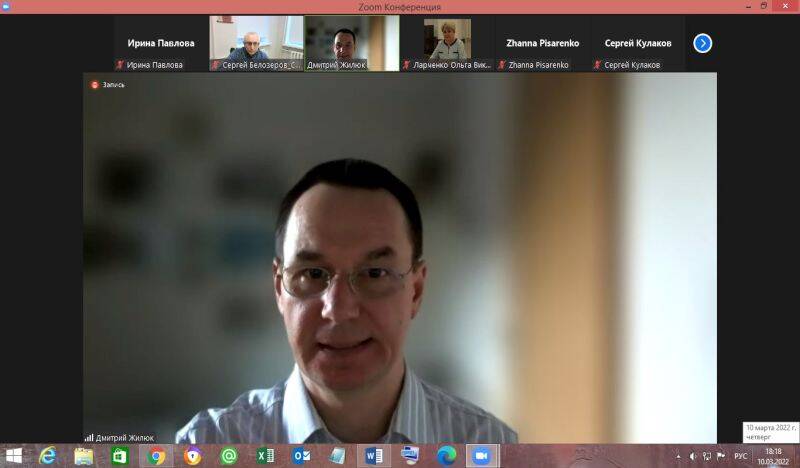
Task: Open Excel from the taskbar
Action: (x=265, y=455)
